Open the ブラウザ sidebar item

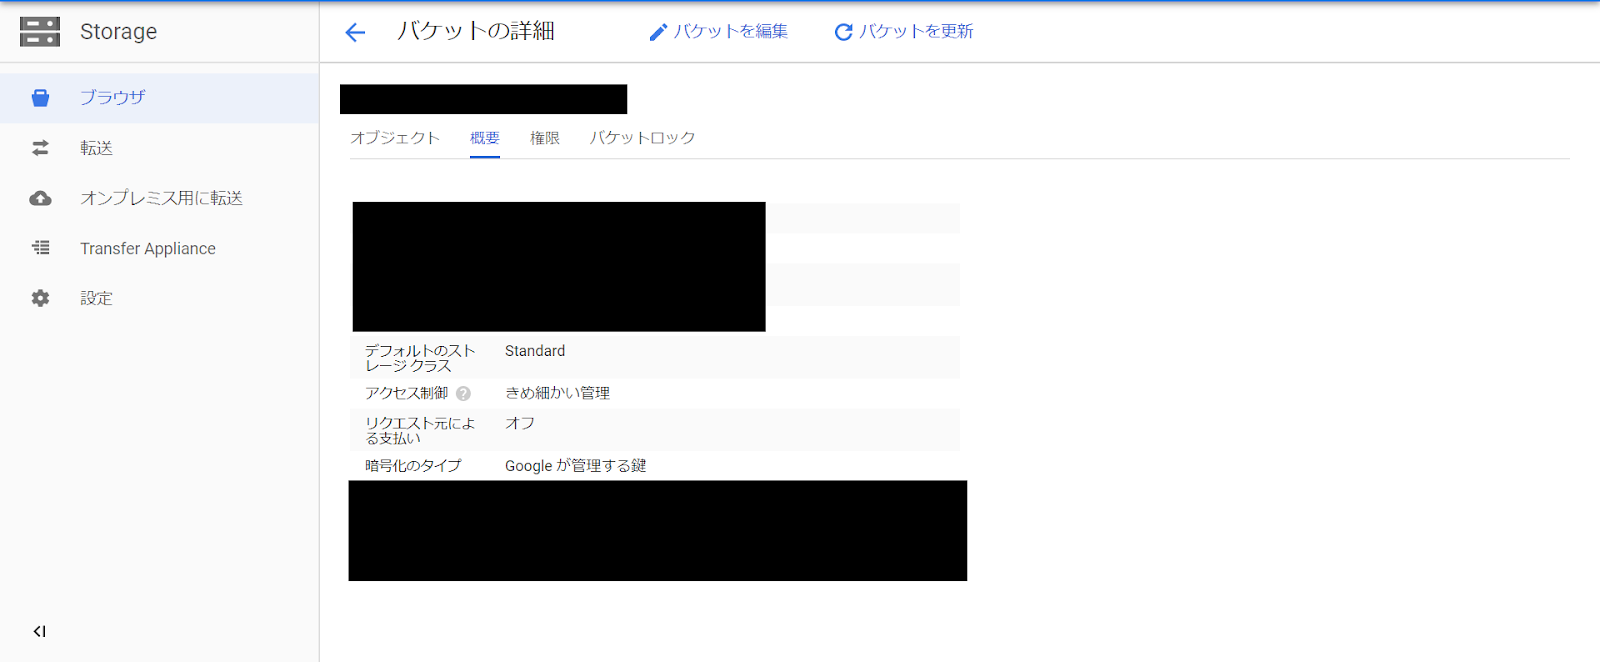(159, 98)
